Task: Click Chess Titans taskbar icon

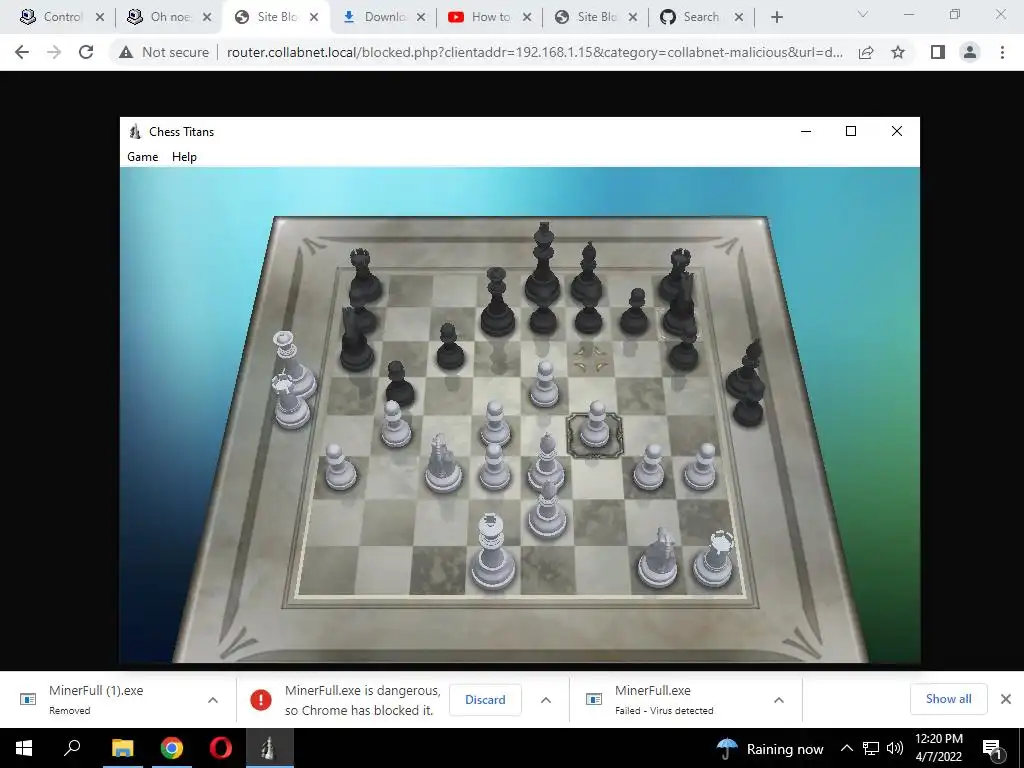Action: [x=269, y=748]
